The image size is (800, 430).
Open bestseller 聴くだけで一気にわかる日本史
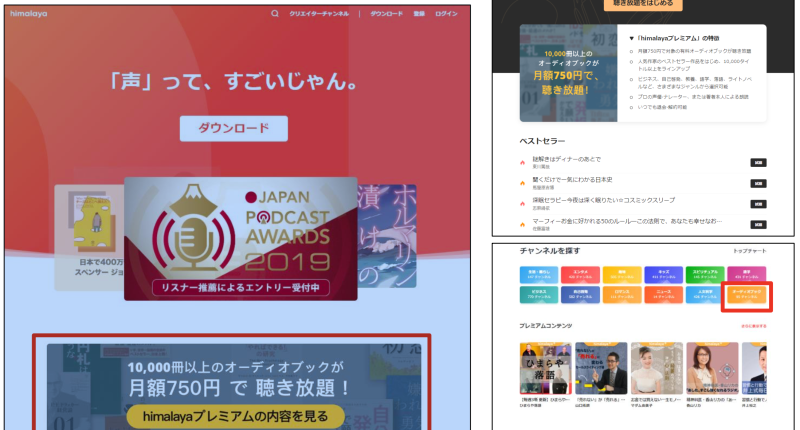click(x=572, y=180)
